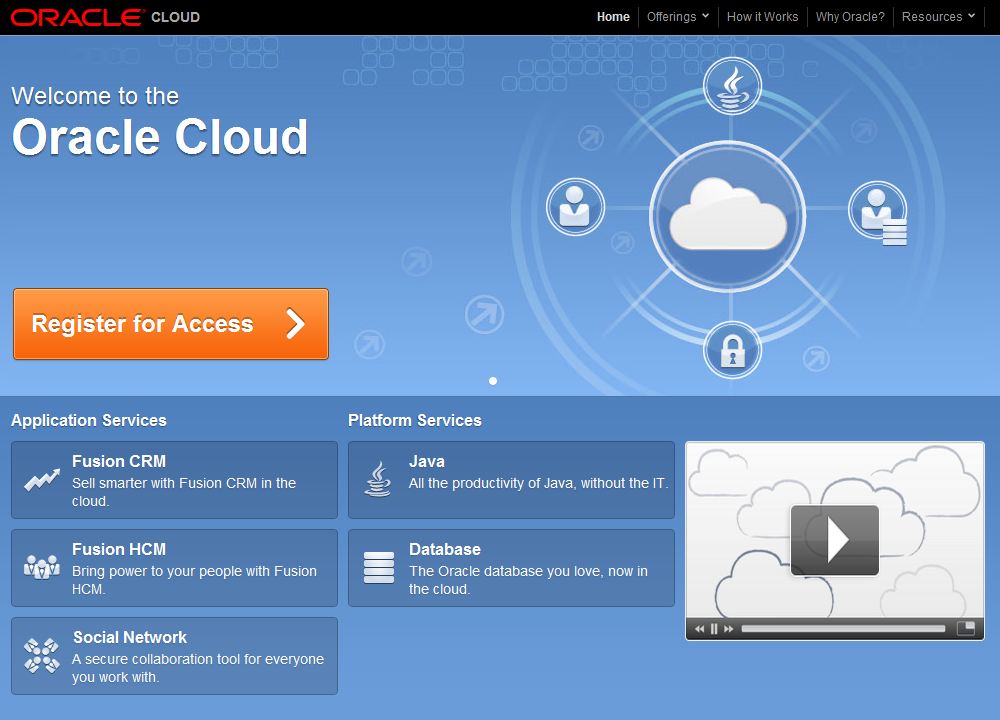
Task: Open the Fusion HCM link
Action: (x=119, y=549)
